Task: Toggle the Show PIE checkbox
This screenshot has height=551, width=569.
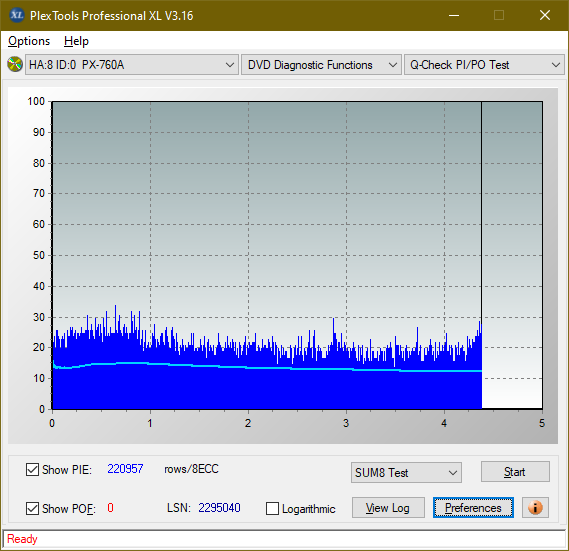Action: tap(32, 469)
